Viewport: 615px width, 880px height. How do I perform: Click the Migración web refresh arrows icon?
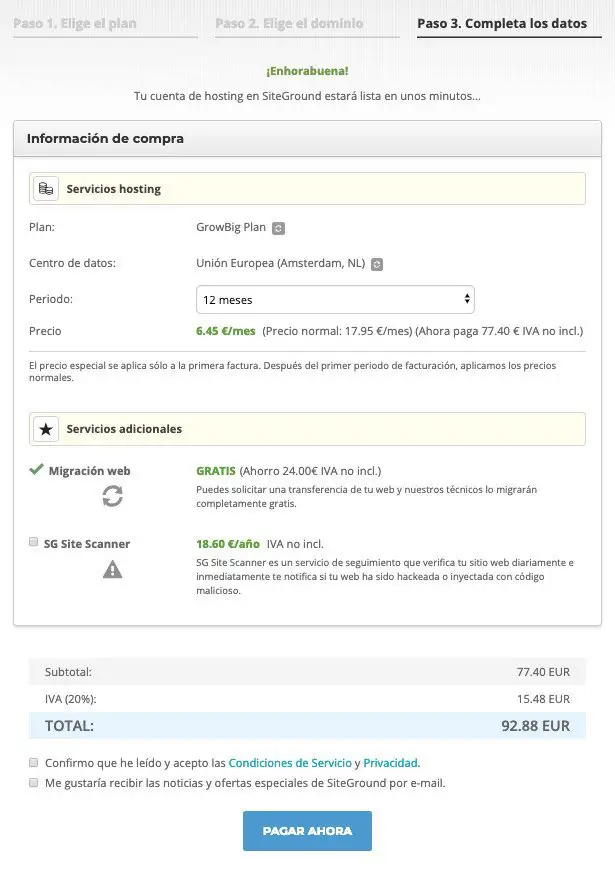tap(112, 496)
